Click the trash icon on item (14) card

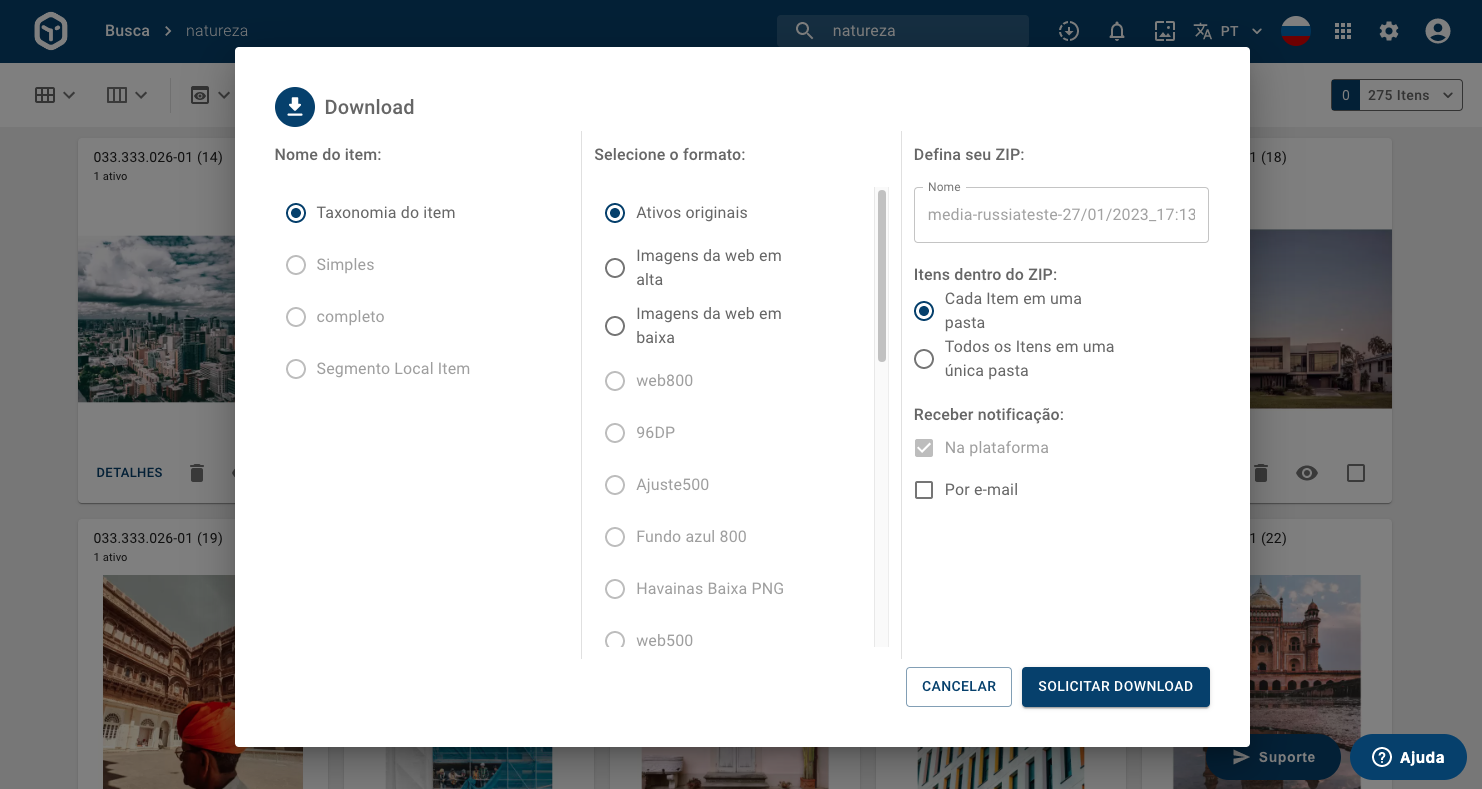click(x=197, y=473)
